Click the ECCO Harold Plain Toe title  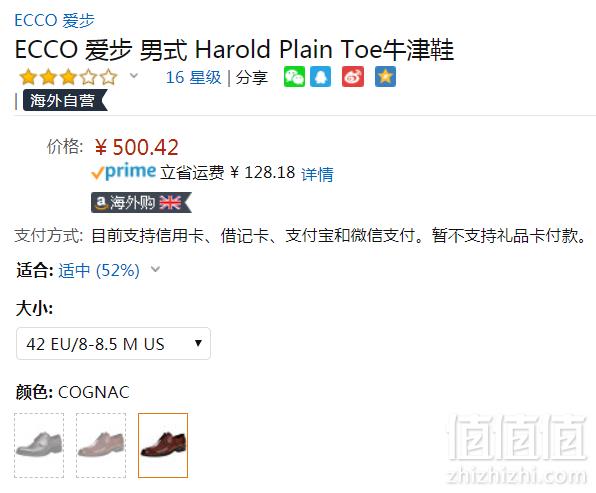click(235, 50)
